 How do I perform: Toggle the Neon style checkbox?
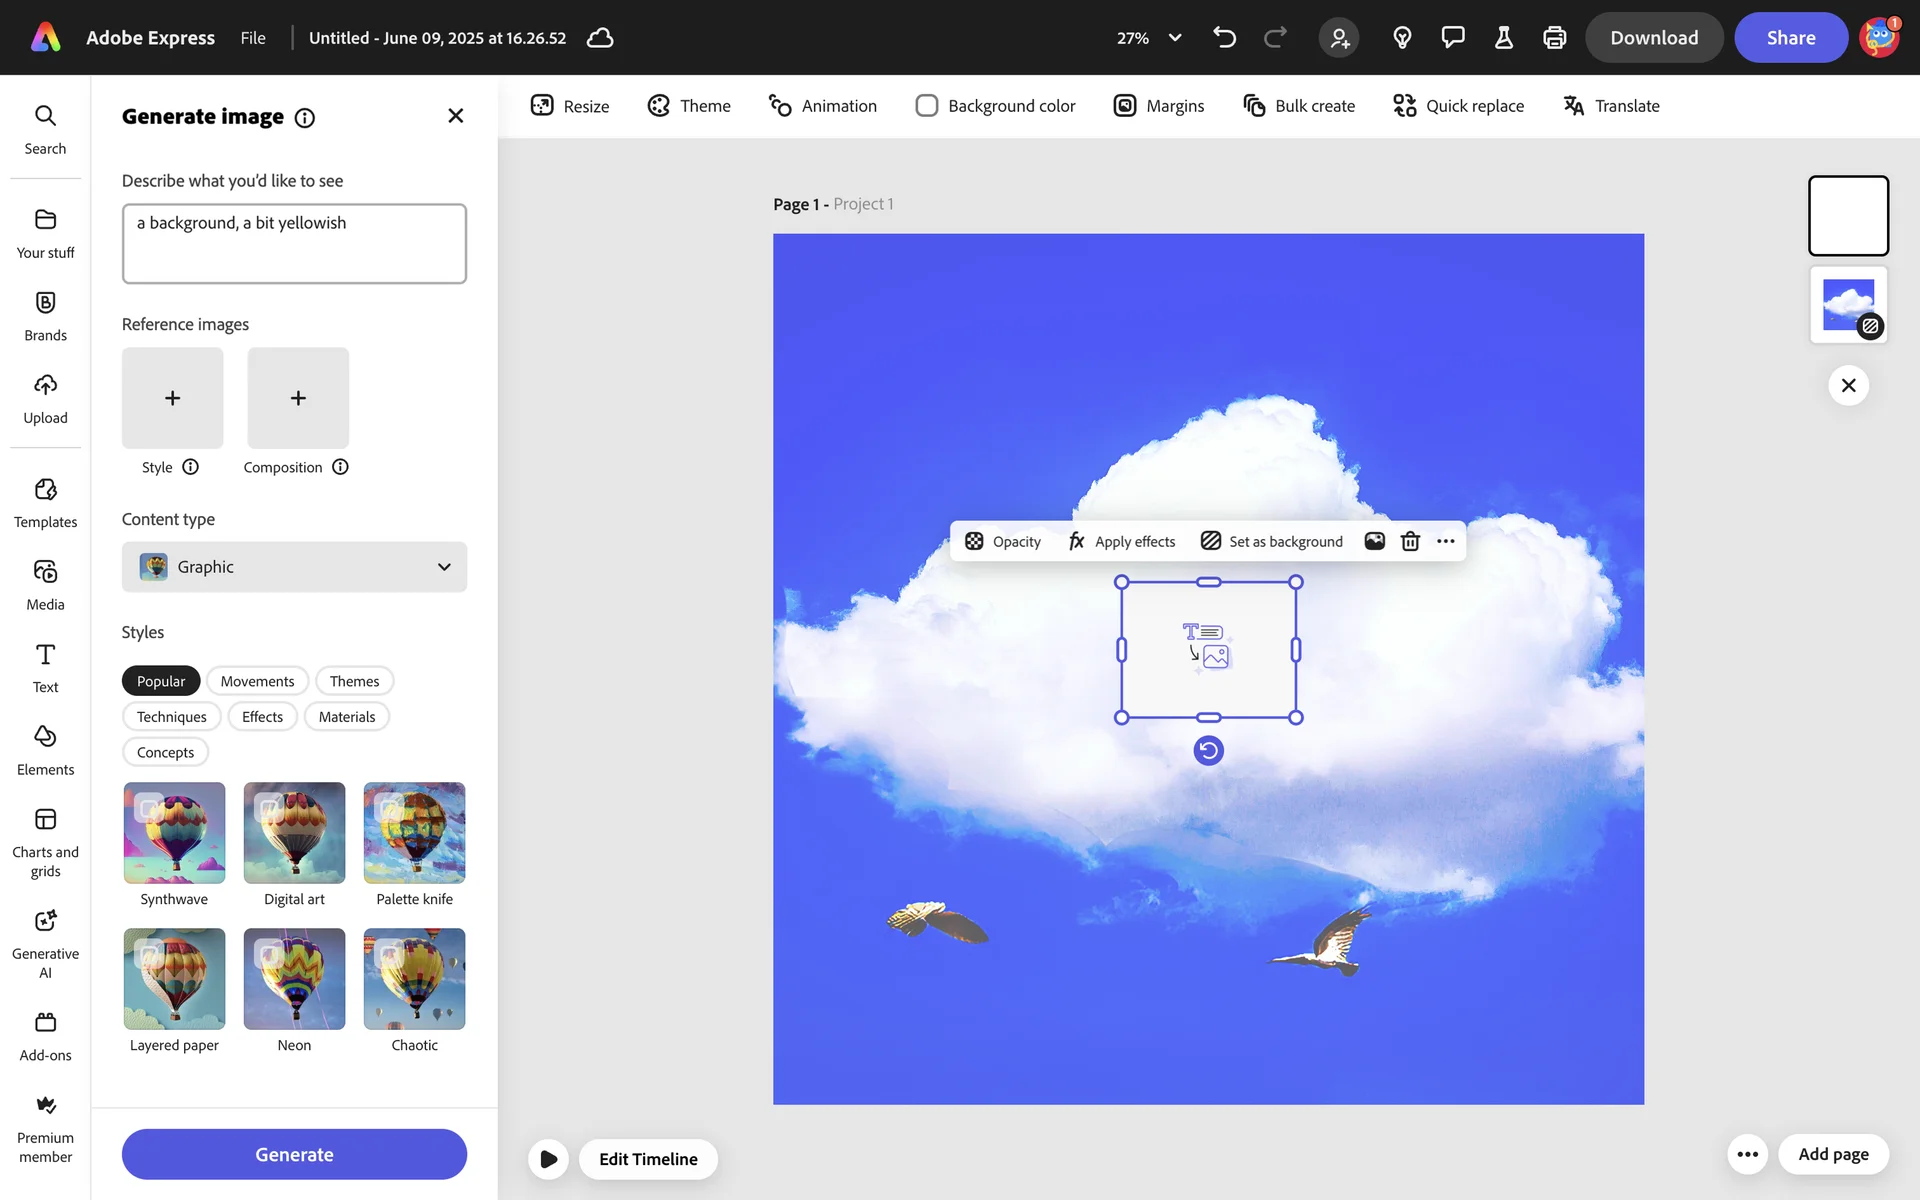click(269, 953)
